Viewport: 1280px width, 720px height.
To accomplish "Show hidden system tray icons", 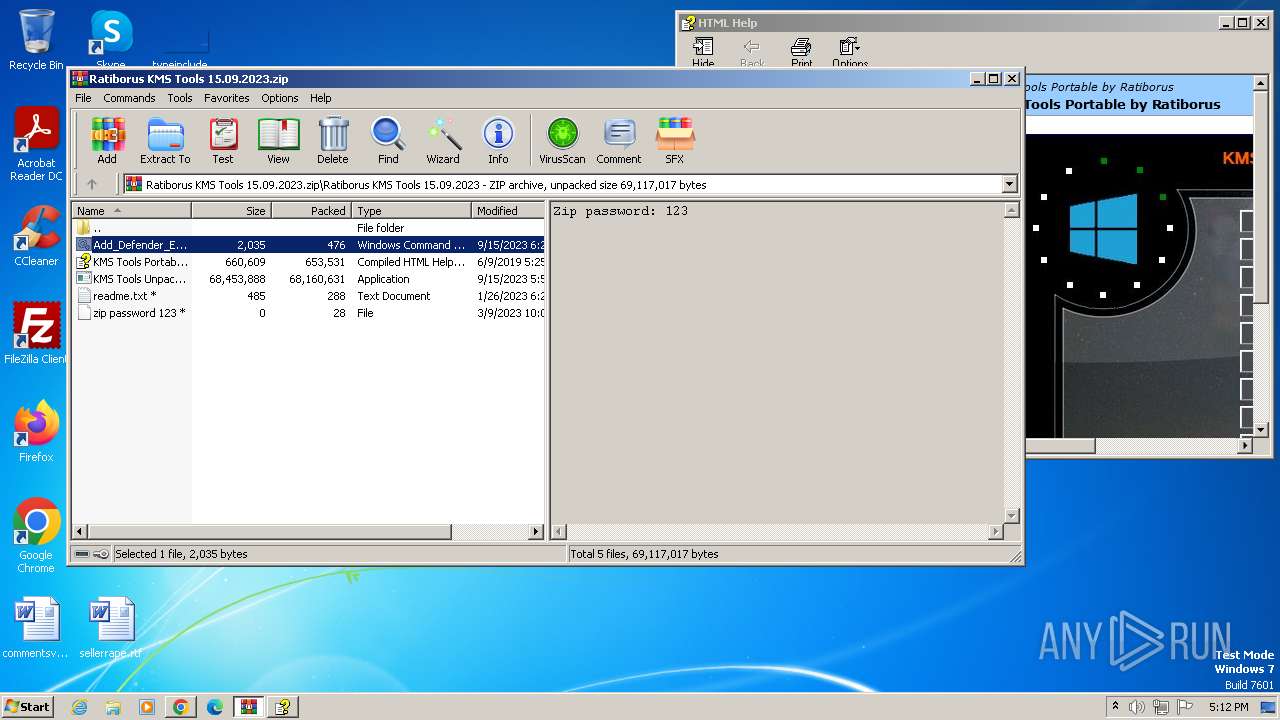I will point(1115,707).
